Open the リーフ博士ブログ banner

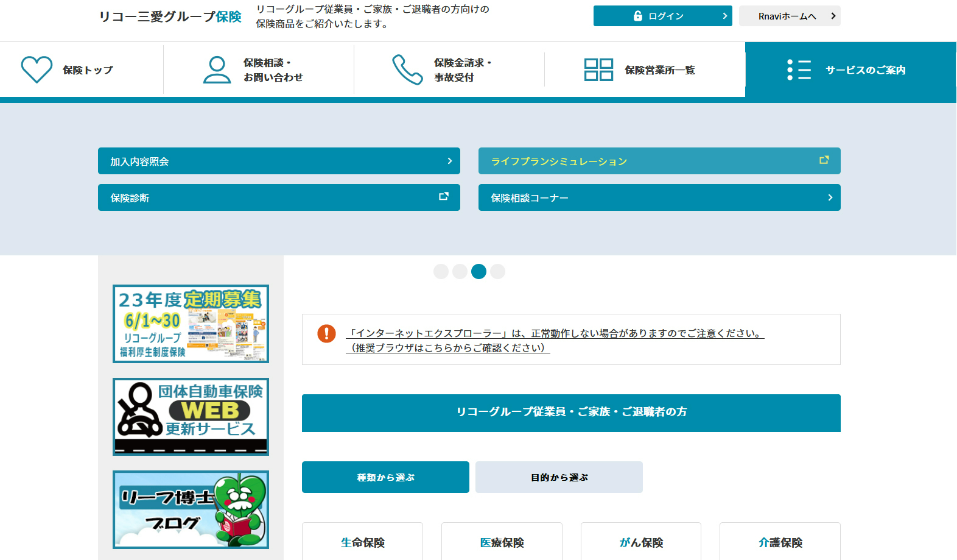click(x=190, y=509)
